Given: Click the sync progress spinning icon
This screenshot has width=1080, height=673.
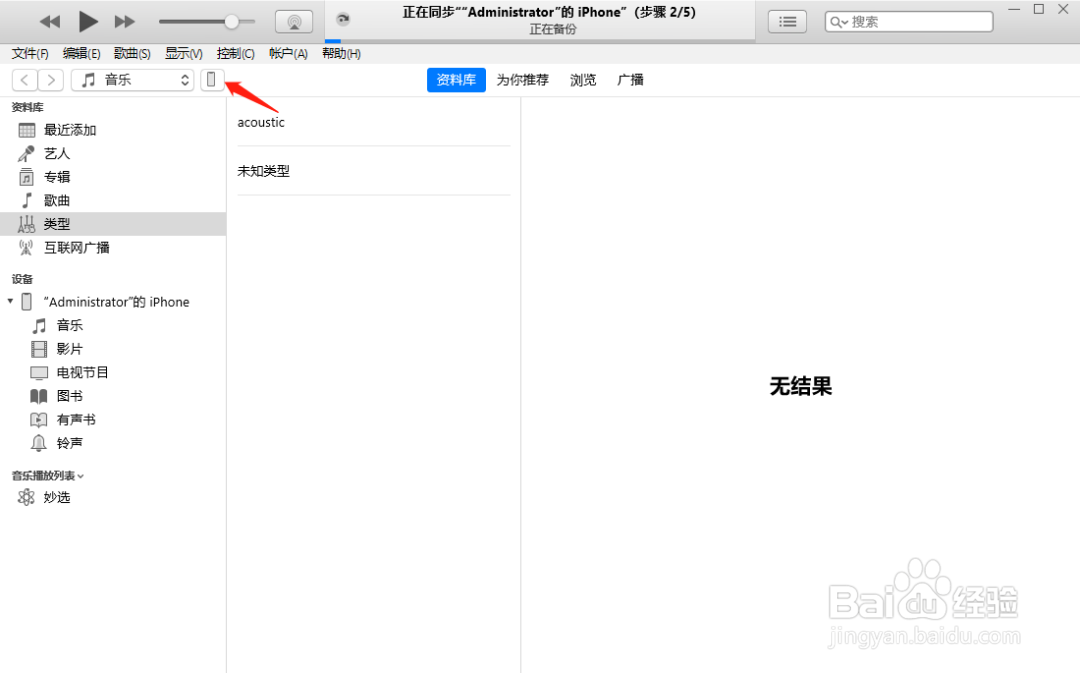Looking at the screenshot, I should point(342,19).
